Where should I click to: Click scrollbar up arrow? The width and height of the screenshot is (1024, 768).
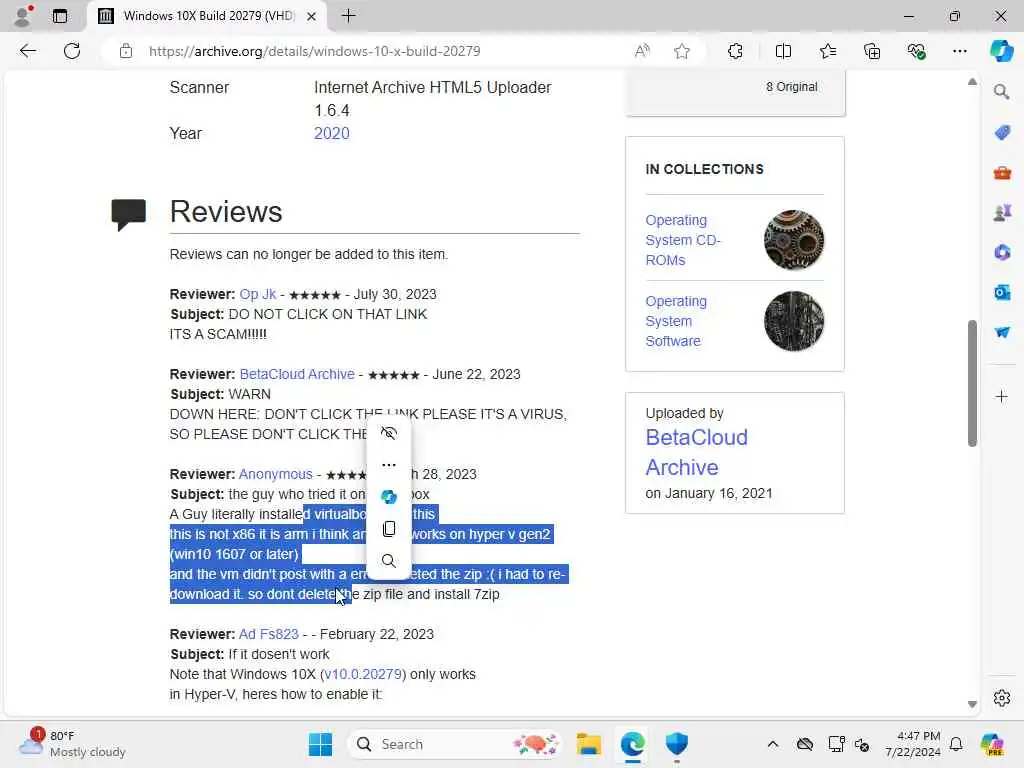[972, 82]
